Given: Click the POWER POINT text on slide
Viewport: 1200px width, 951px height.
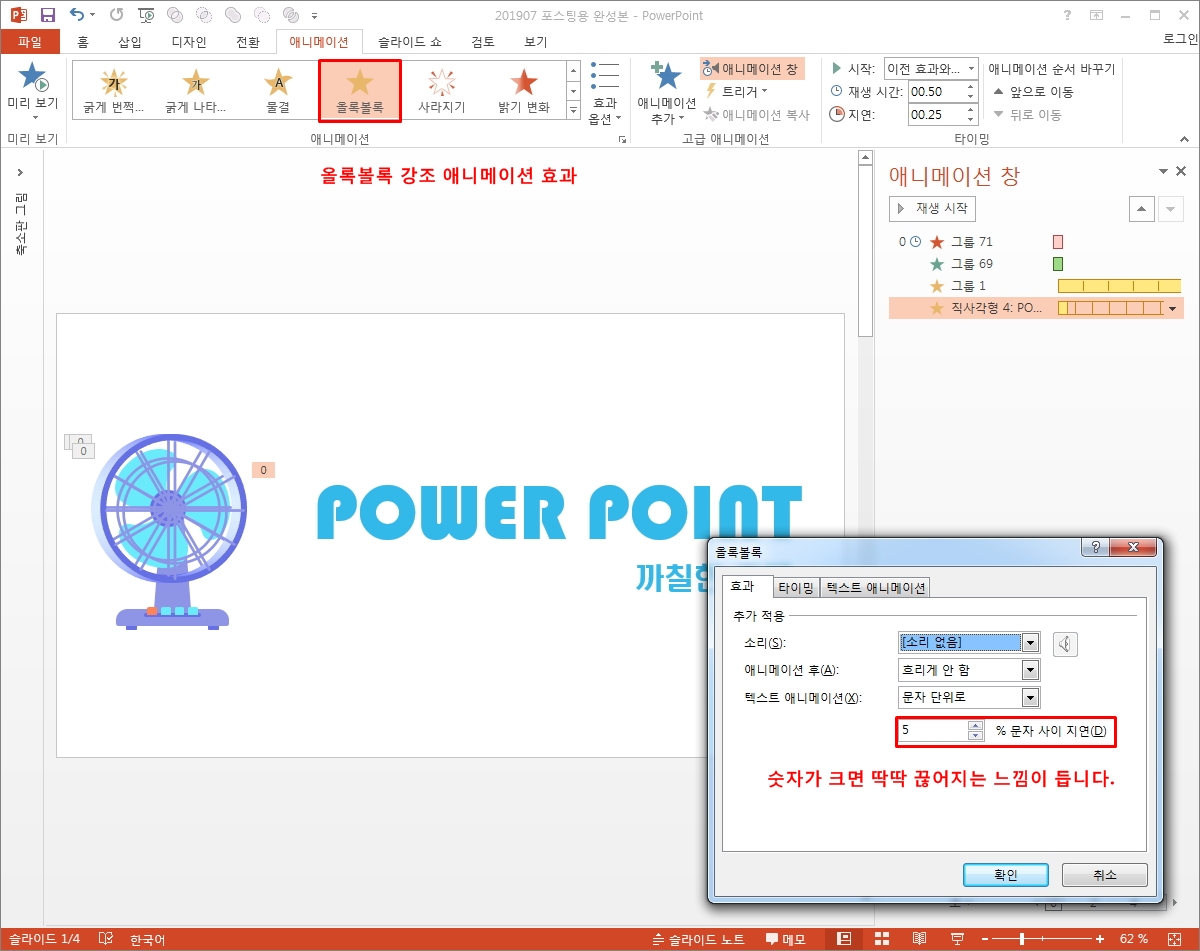Looking at the screenshot, I should [x=559, y=513].
